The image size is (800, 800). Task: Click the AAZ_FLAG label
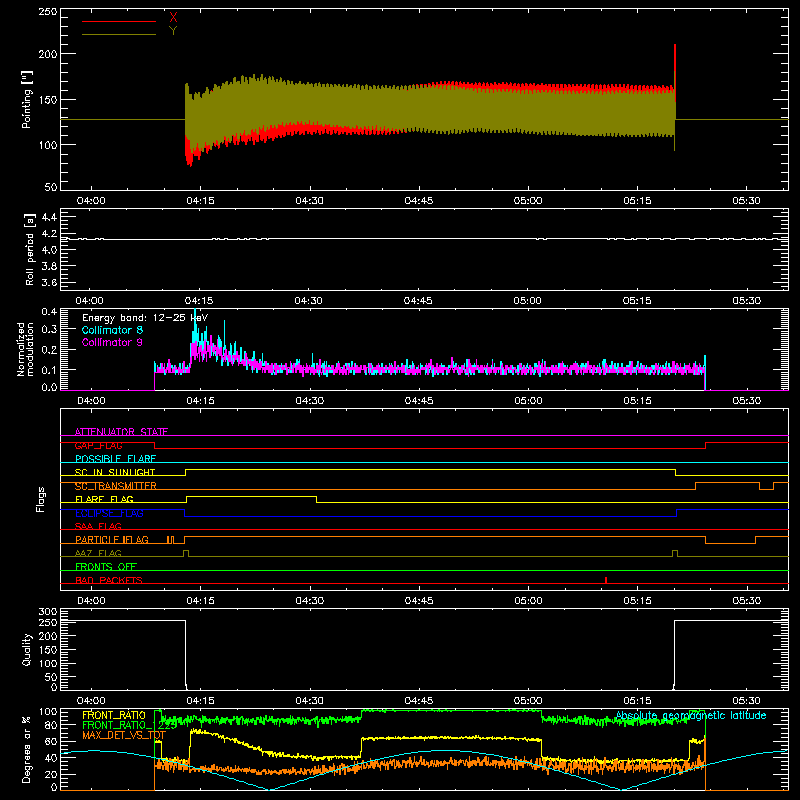98,553
